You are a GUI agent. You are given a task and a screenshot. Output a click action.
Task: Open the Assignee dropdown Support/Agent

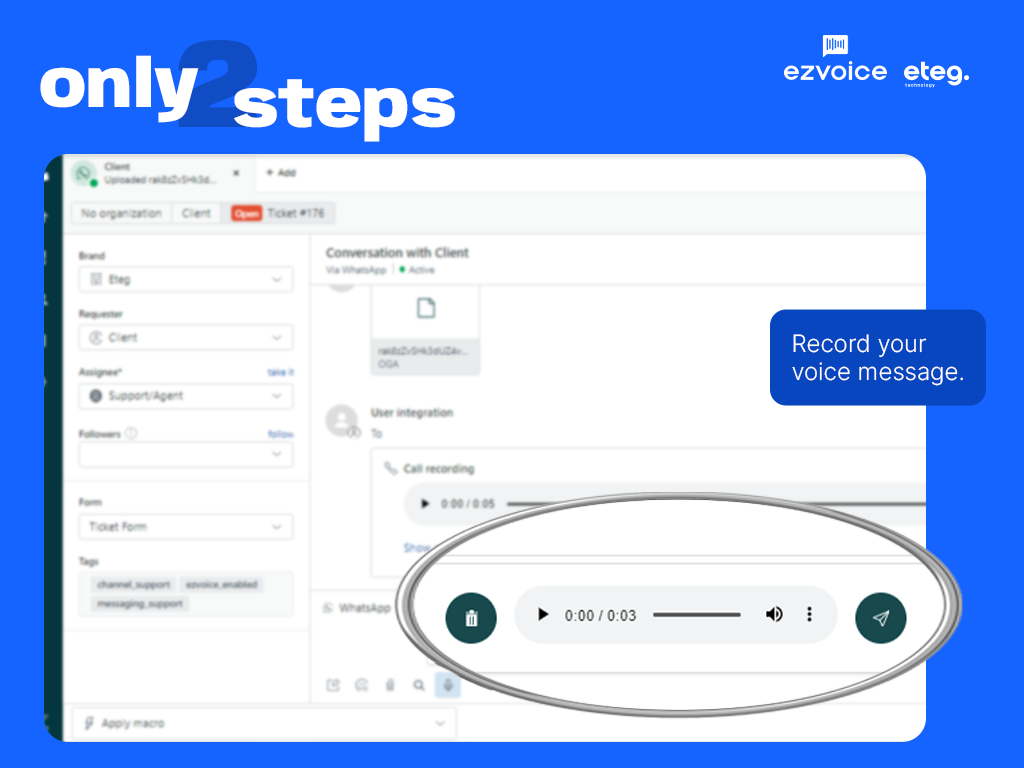186,396
